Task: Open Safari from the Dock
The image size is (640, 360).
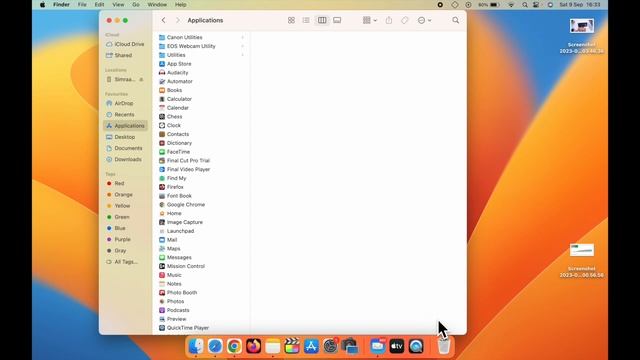Action: click(215, 347)
